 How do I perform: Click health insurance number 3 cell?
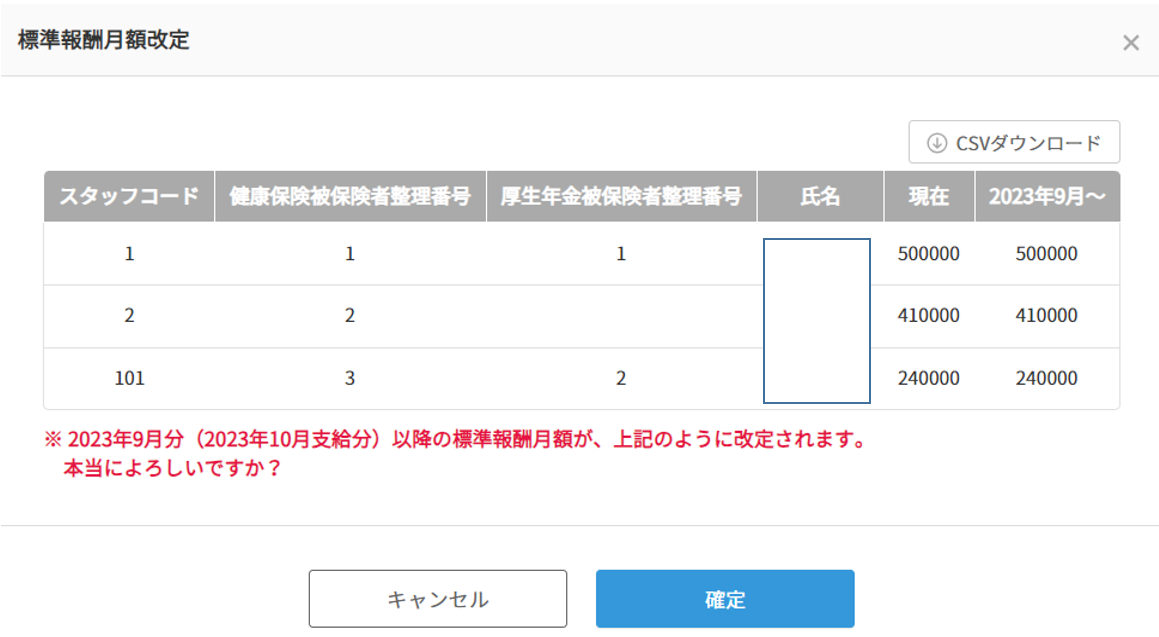click(350, 379)
